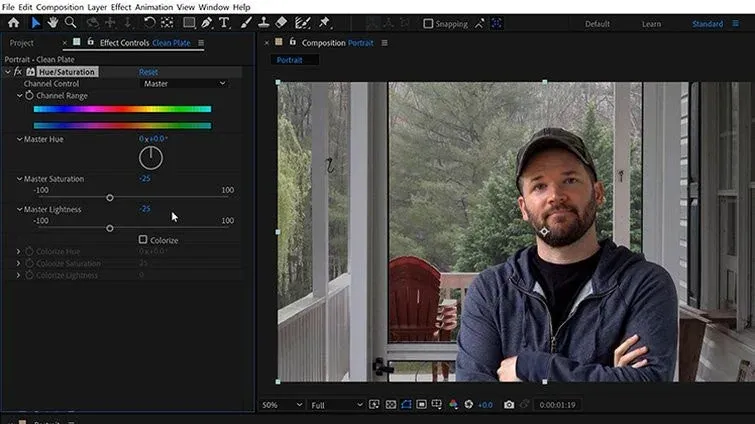
Task: Select the Rectangle shape tool
Action: tap(189, 23)
